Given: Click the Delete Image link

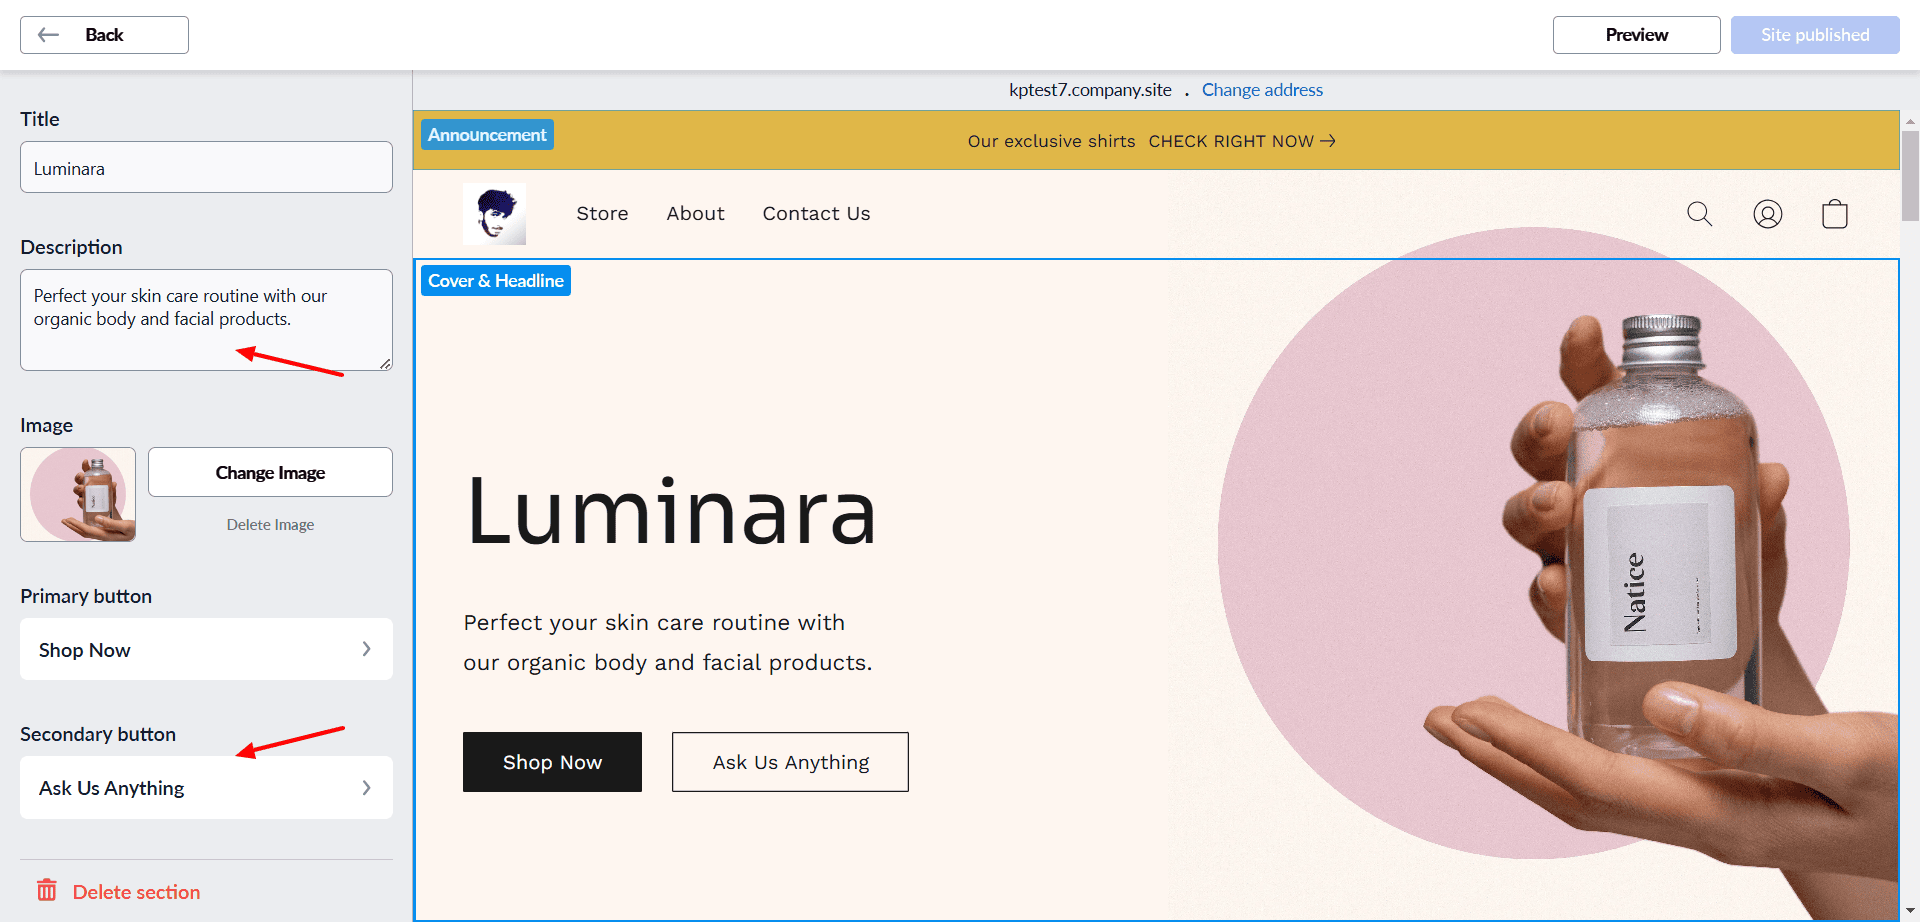Looking at the screenshot, I should [270, 525].
